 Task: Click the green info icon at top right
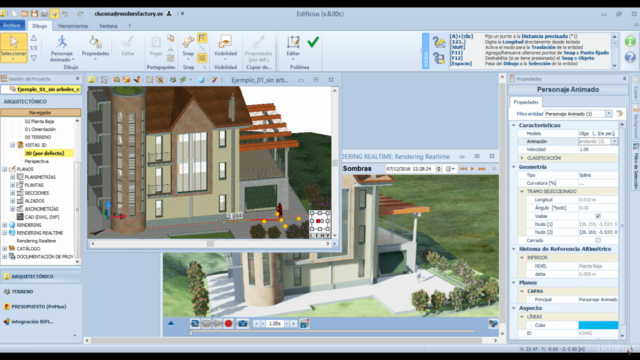click(x=630, y=41)
